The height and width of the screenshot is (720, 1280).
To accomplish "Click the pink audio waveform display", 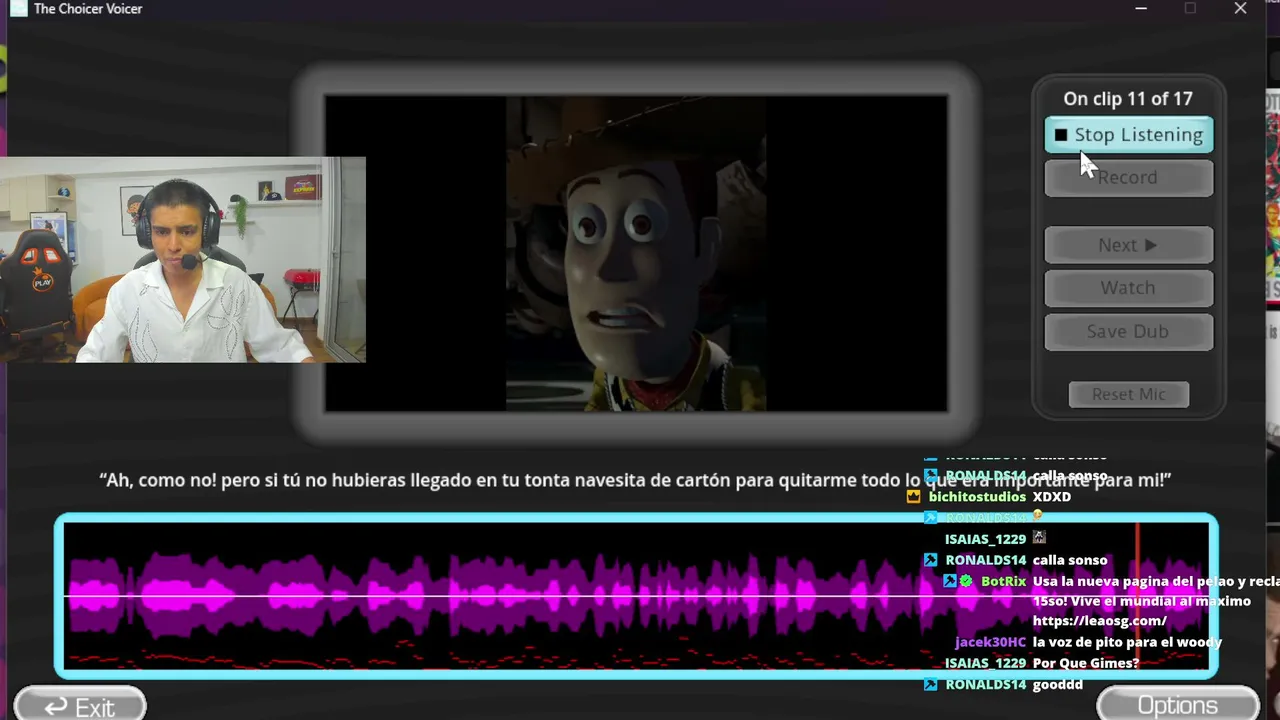I will coord(636,596).
